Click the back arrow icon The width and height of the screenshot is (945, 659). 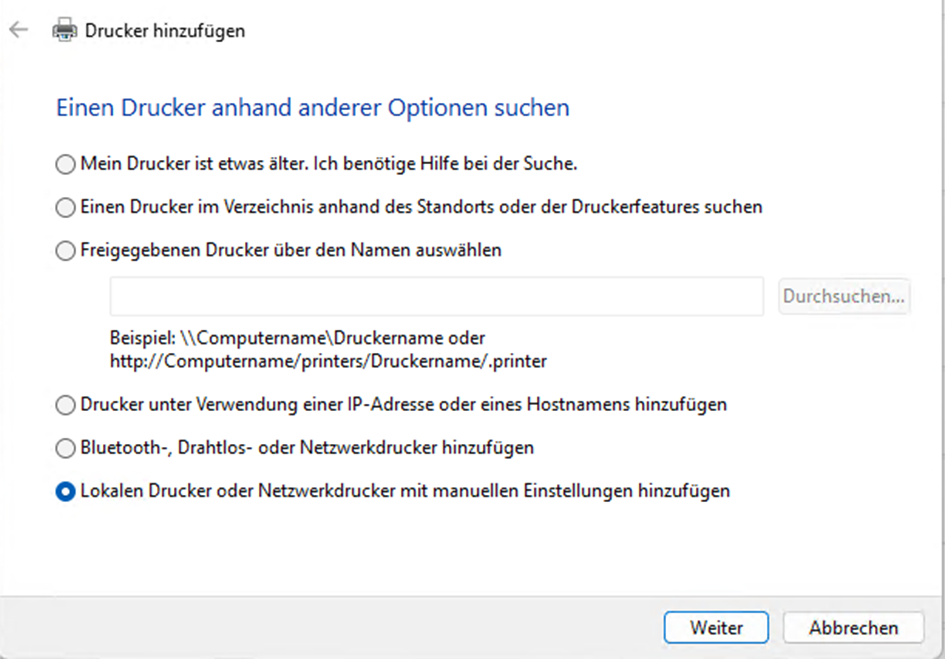coord(18,30)
